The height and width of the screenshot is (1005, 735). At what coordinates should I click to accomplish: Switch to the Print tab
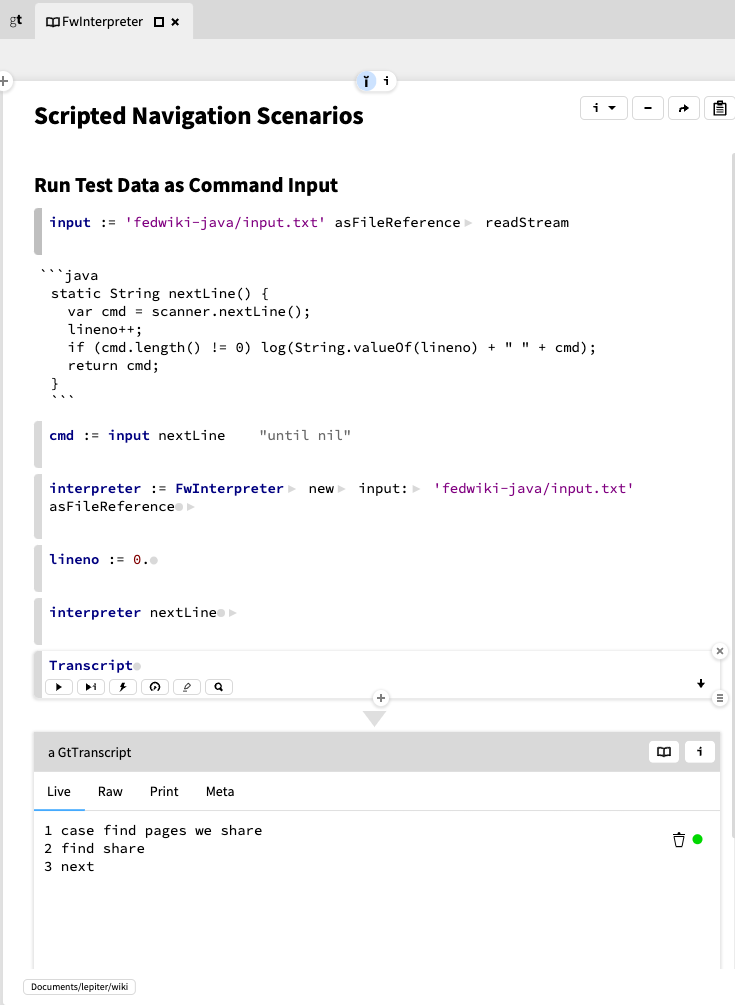[x=164, y=792]
